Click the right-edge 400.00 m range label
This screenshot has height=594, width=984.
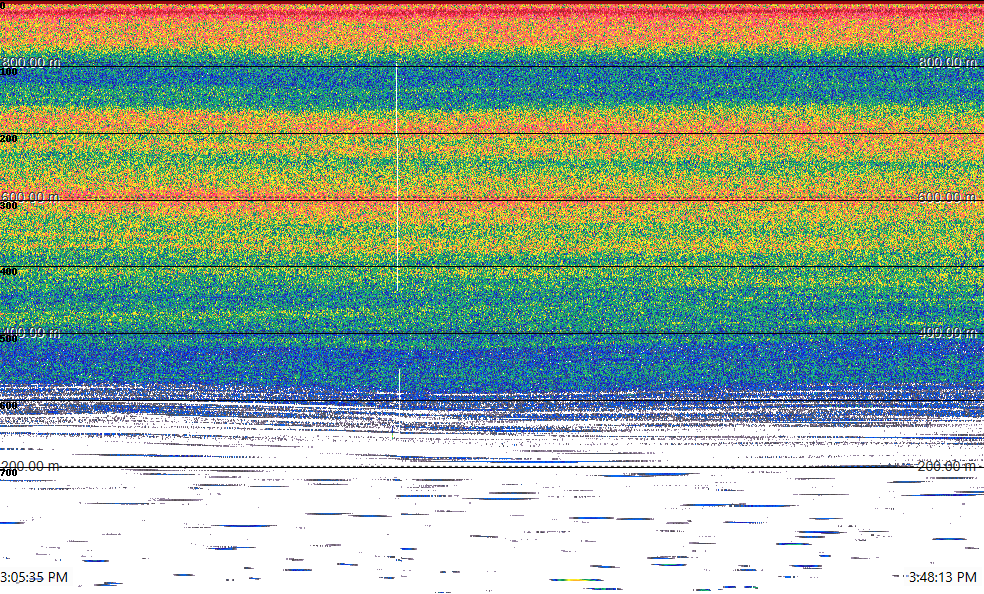coord(948,332)
